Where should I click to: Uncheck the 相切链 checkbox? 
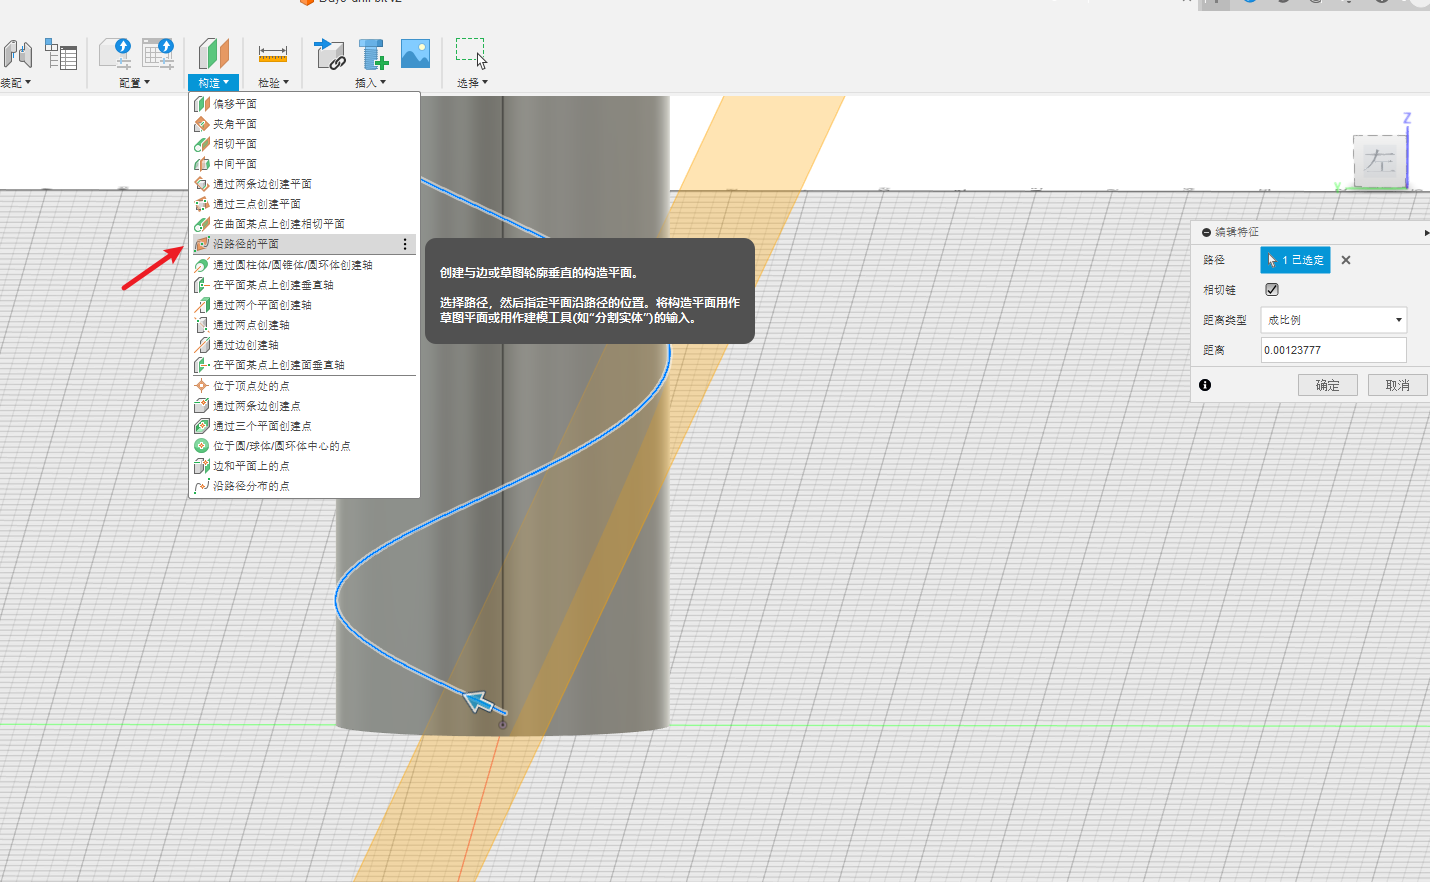click(1272, 290)
